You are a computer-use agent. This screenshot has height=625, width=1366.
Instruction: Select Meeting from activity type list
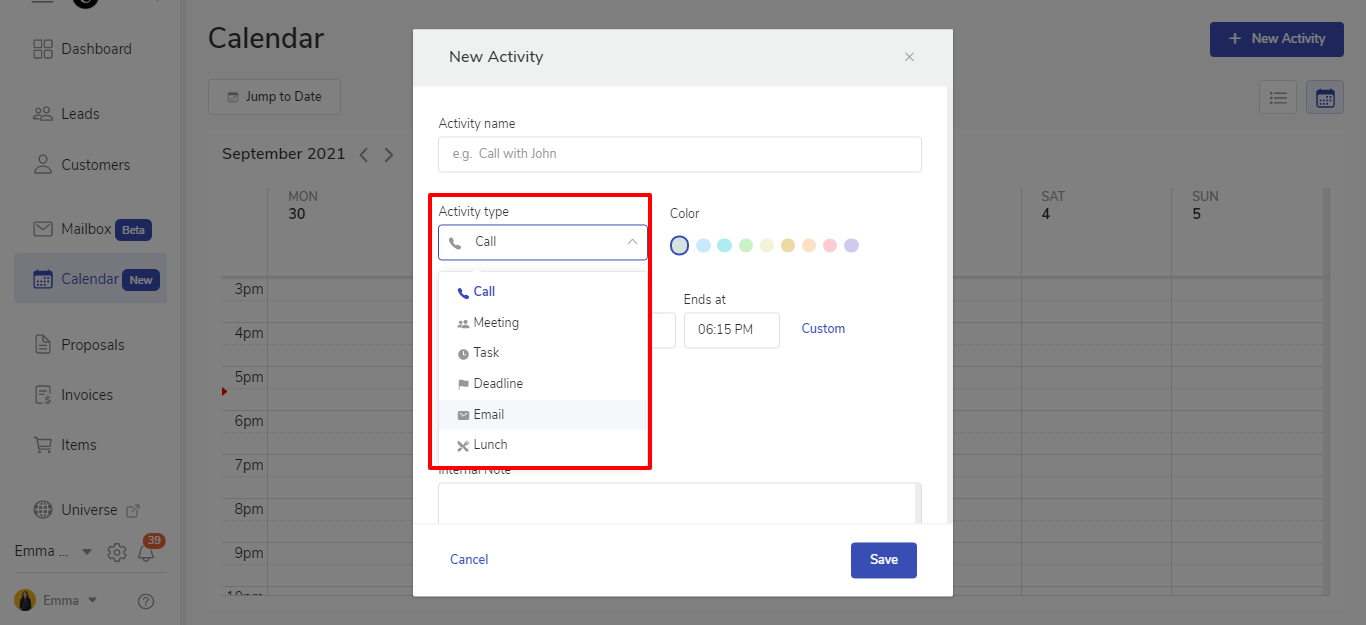click(x=496, y=323)
